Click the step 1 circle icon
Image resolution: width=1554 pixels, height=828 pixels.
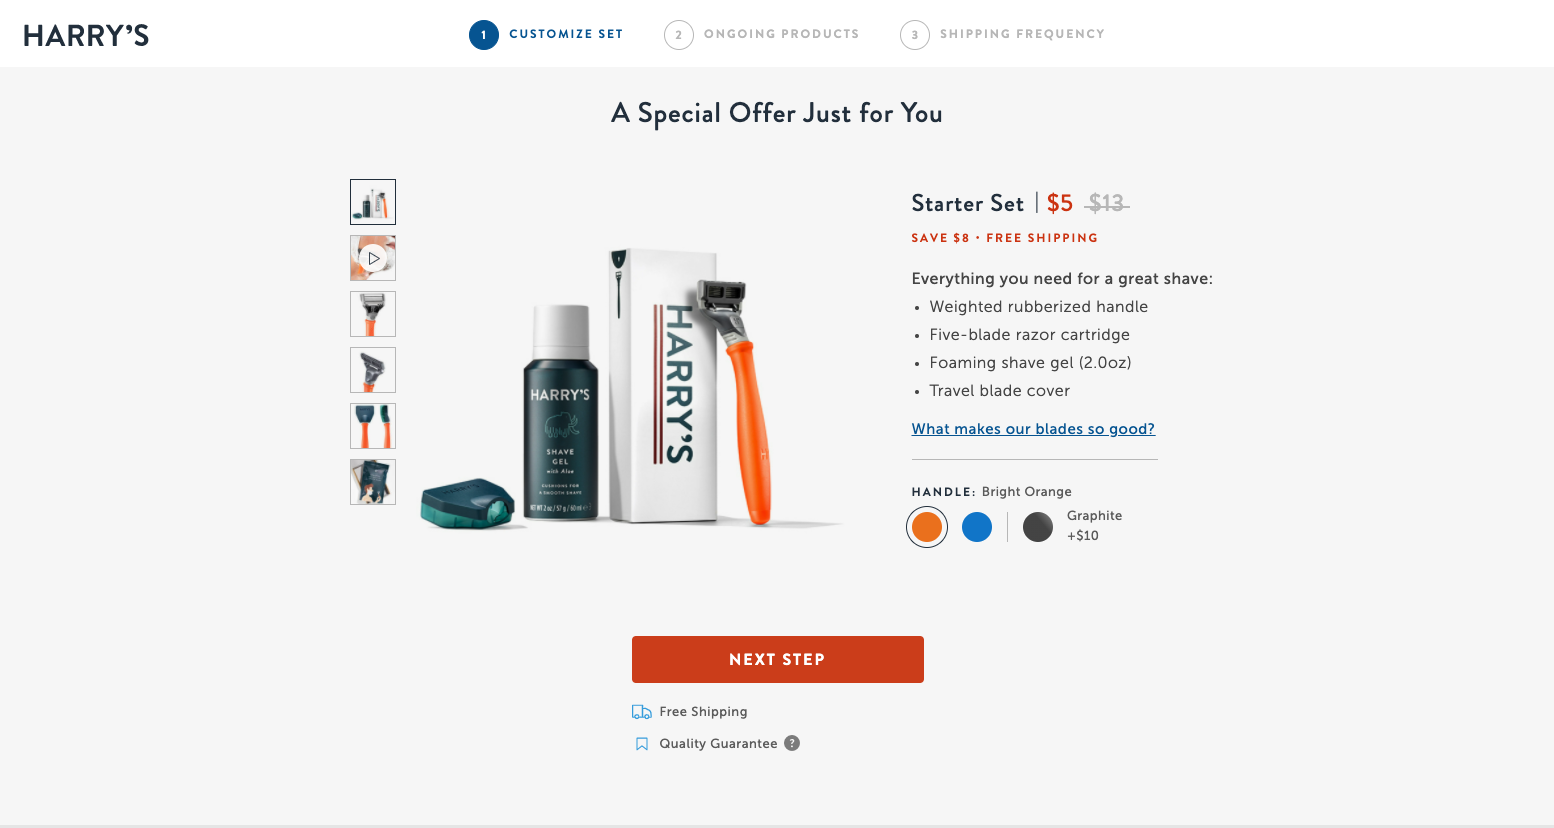click(484, 35)
